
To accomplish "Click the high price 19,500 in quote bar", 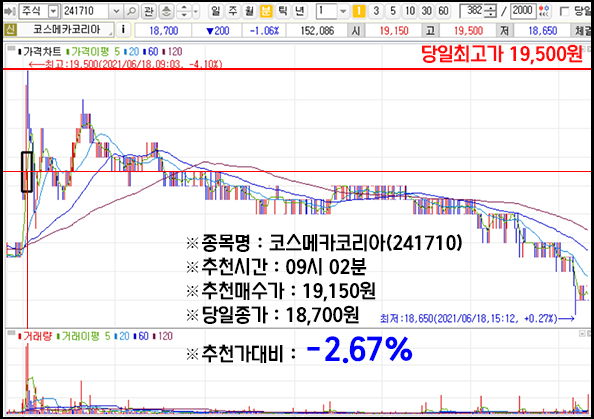I will [468, 30].
